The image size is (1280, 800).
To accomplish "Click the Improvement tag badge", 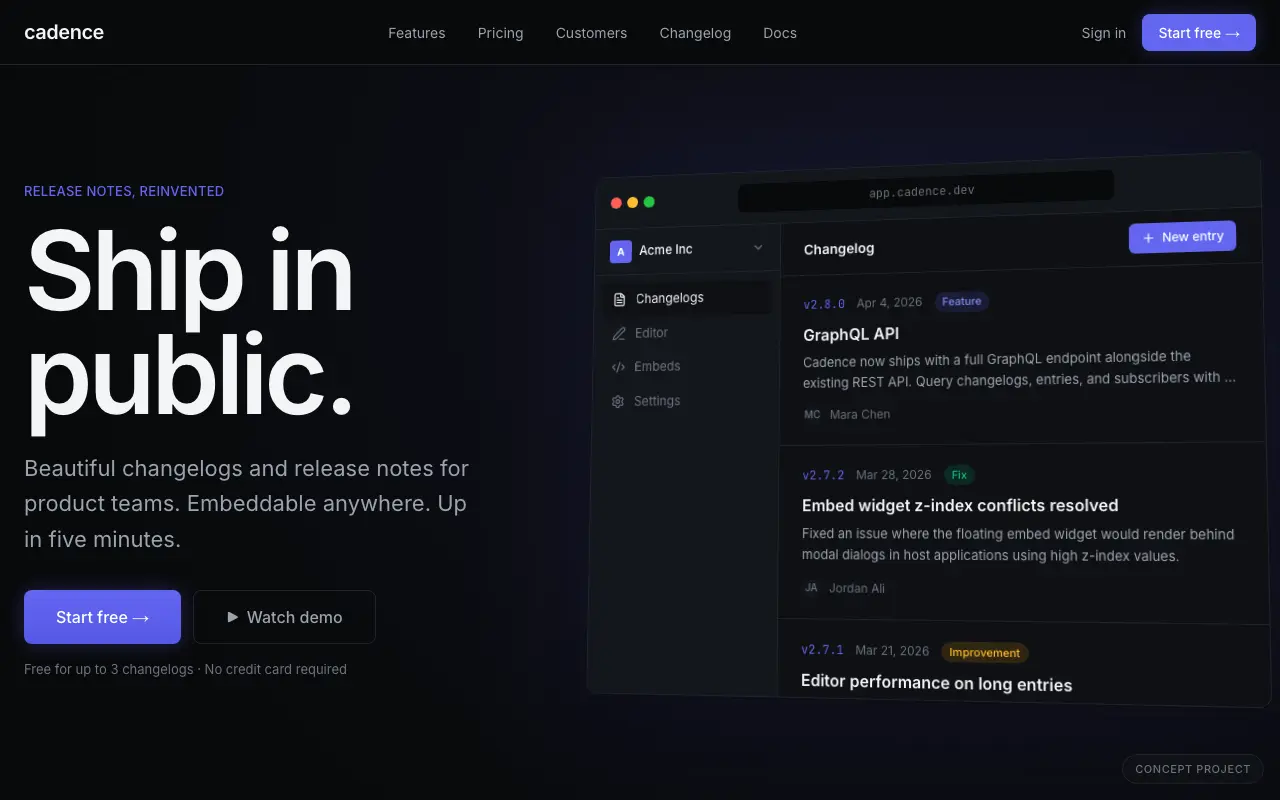I will (x=985, y=653).
